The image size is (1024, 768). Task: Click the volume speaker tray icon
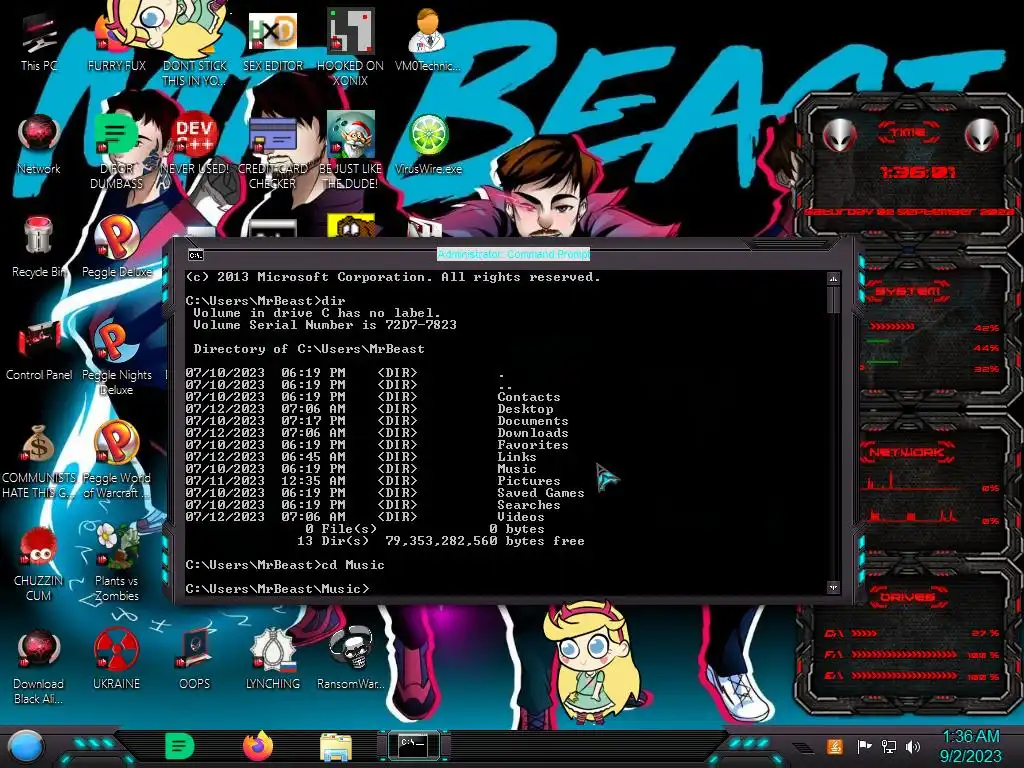(x=913, y=746)
